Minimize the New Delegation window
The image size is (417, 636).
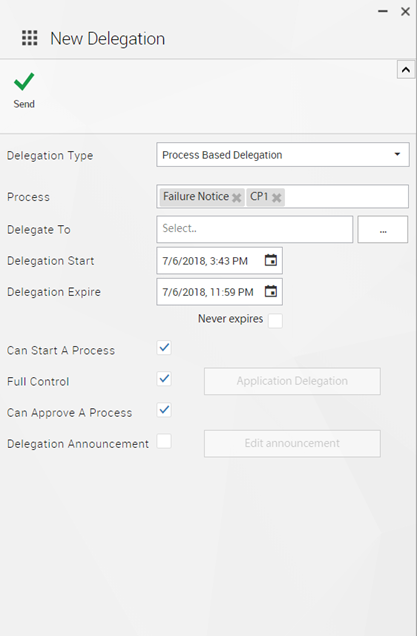(383, 12)
